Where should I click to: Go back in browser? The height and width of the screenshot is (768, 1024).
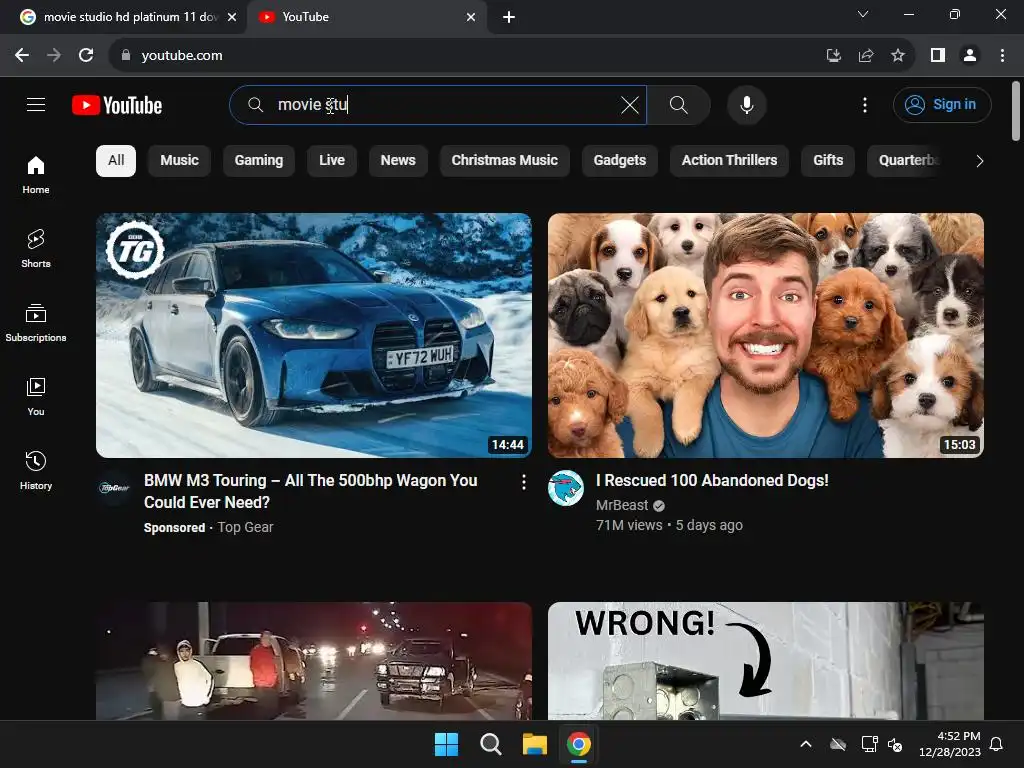22,56
